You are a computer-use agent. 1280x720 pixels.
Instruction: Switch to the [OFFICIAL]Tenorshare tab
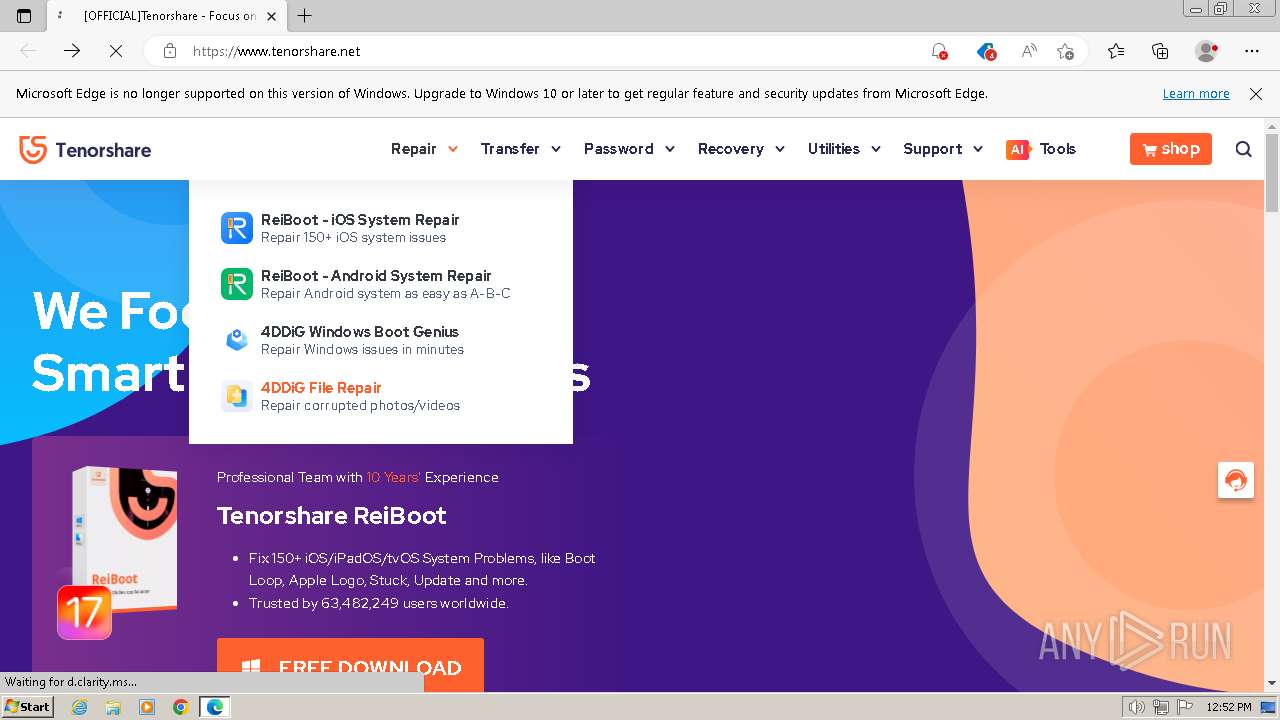pyautogui.click(x=168, y=16)
